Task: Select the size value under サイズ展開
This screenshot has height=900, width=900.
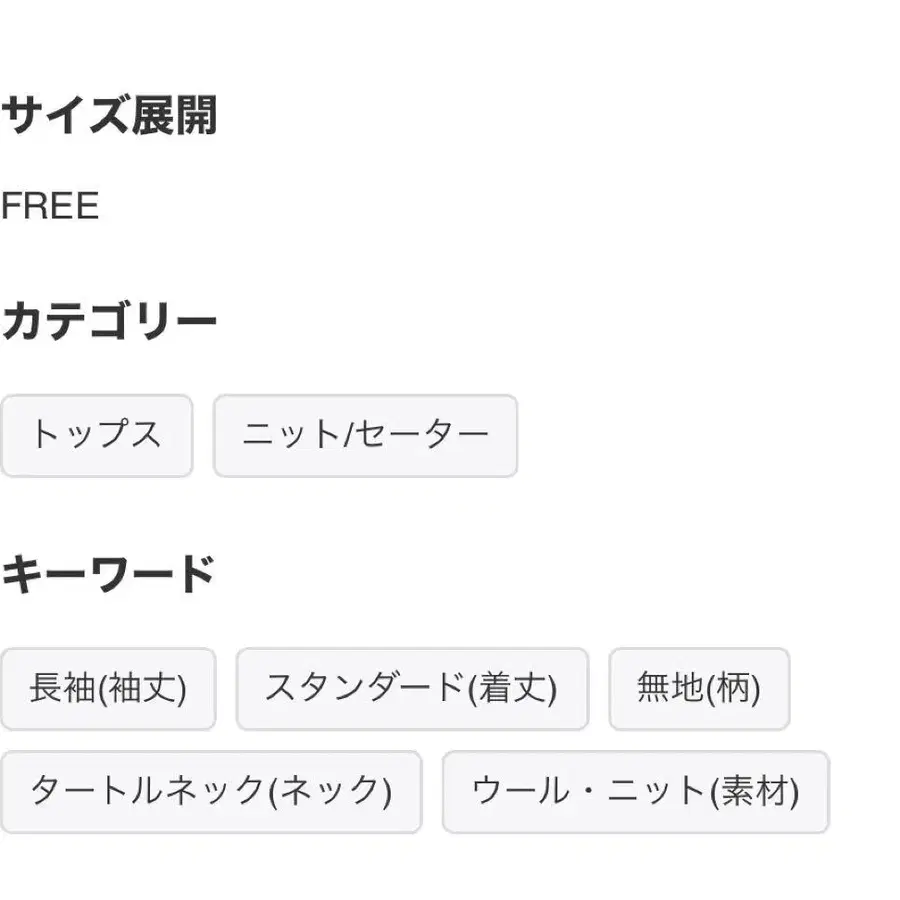Action: [x=50, y=207]
